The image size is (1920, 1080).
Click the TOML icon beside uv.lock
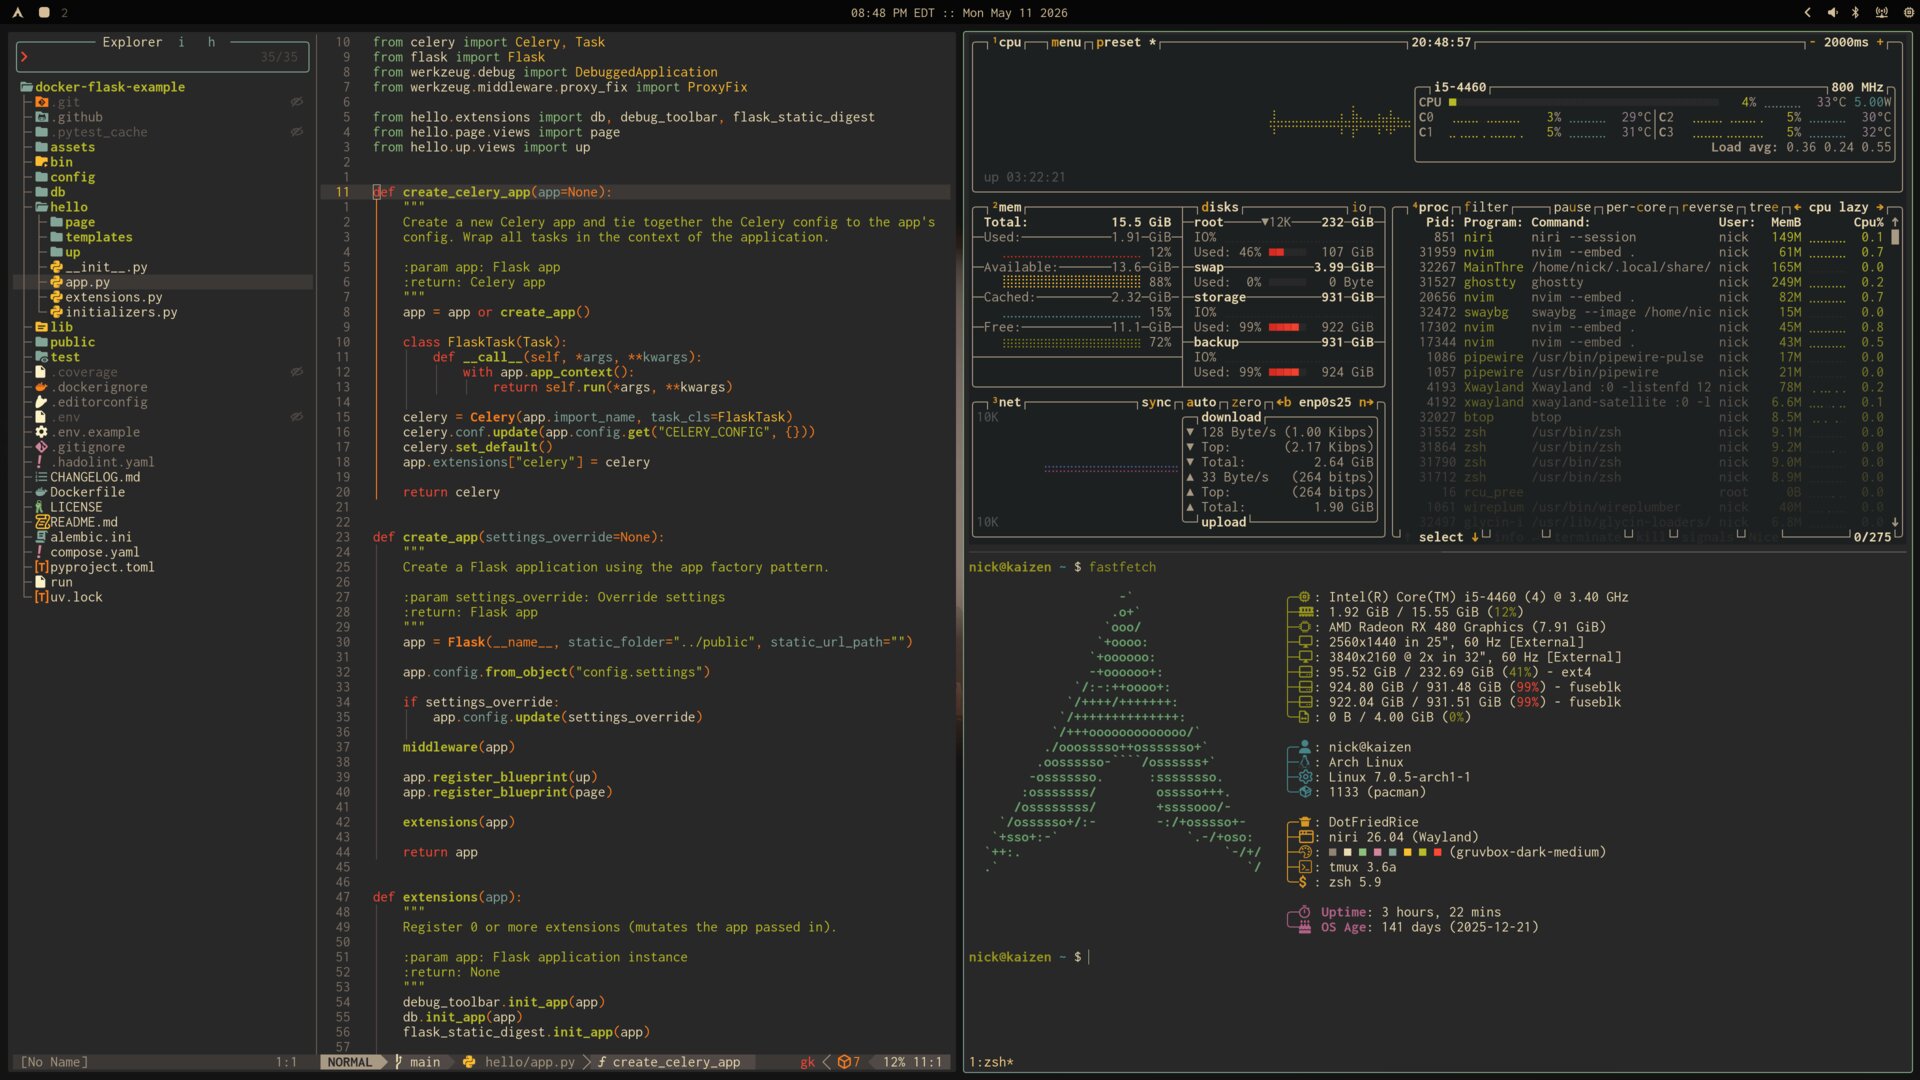point(42,597)
